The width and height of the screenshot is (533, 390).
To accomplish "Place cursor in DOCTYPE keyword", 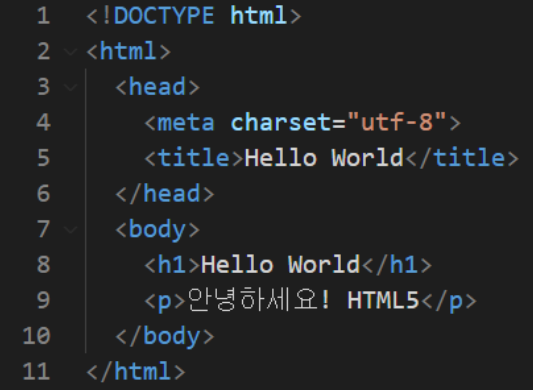I will [164, 16].
